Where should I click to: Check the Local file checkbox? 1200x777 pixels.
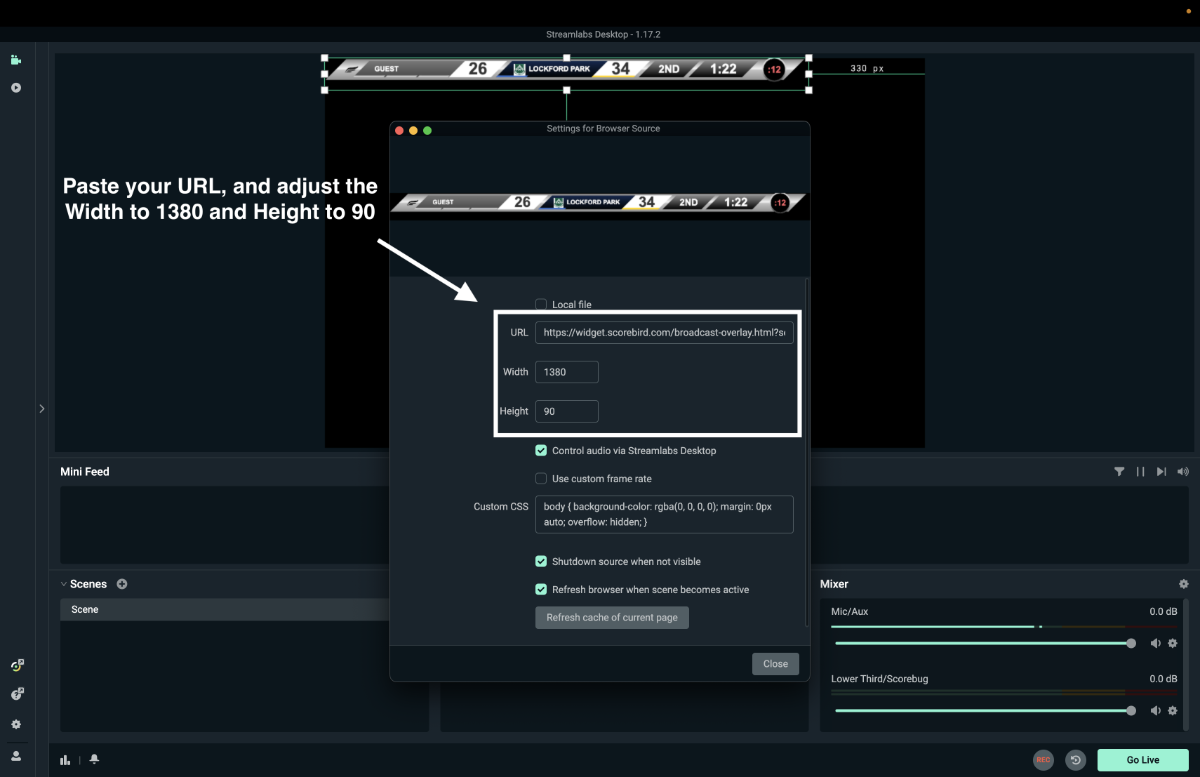541,304
